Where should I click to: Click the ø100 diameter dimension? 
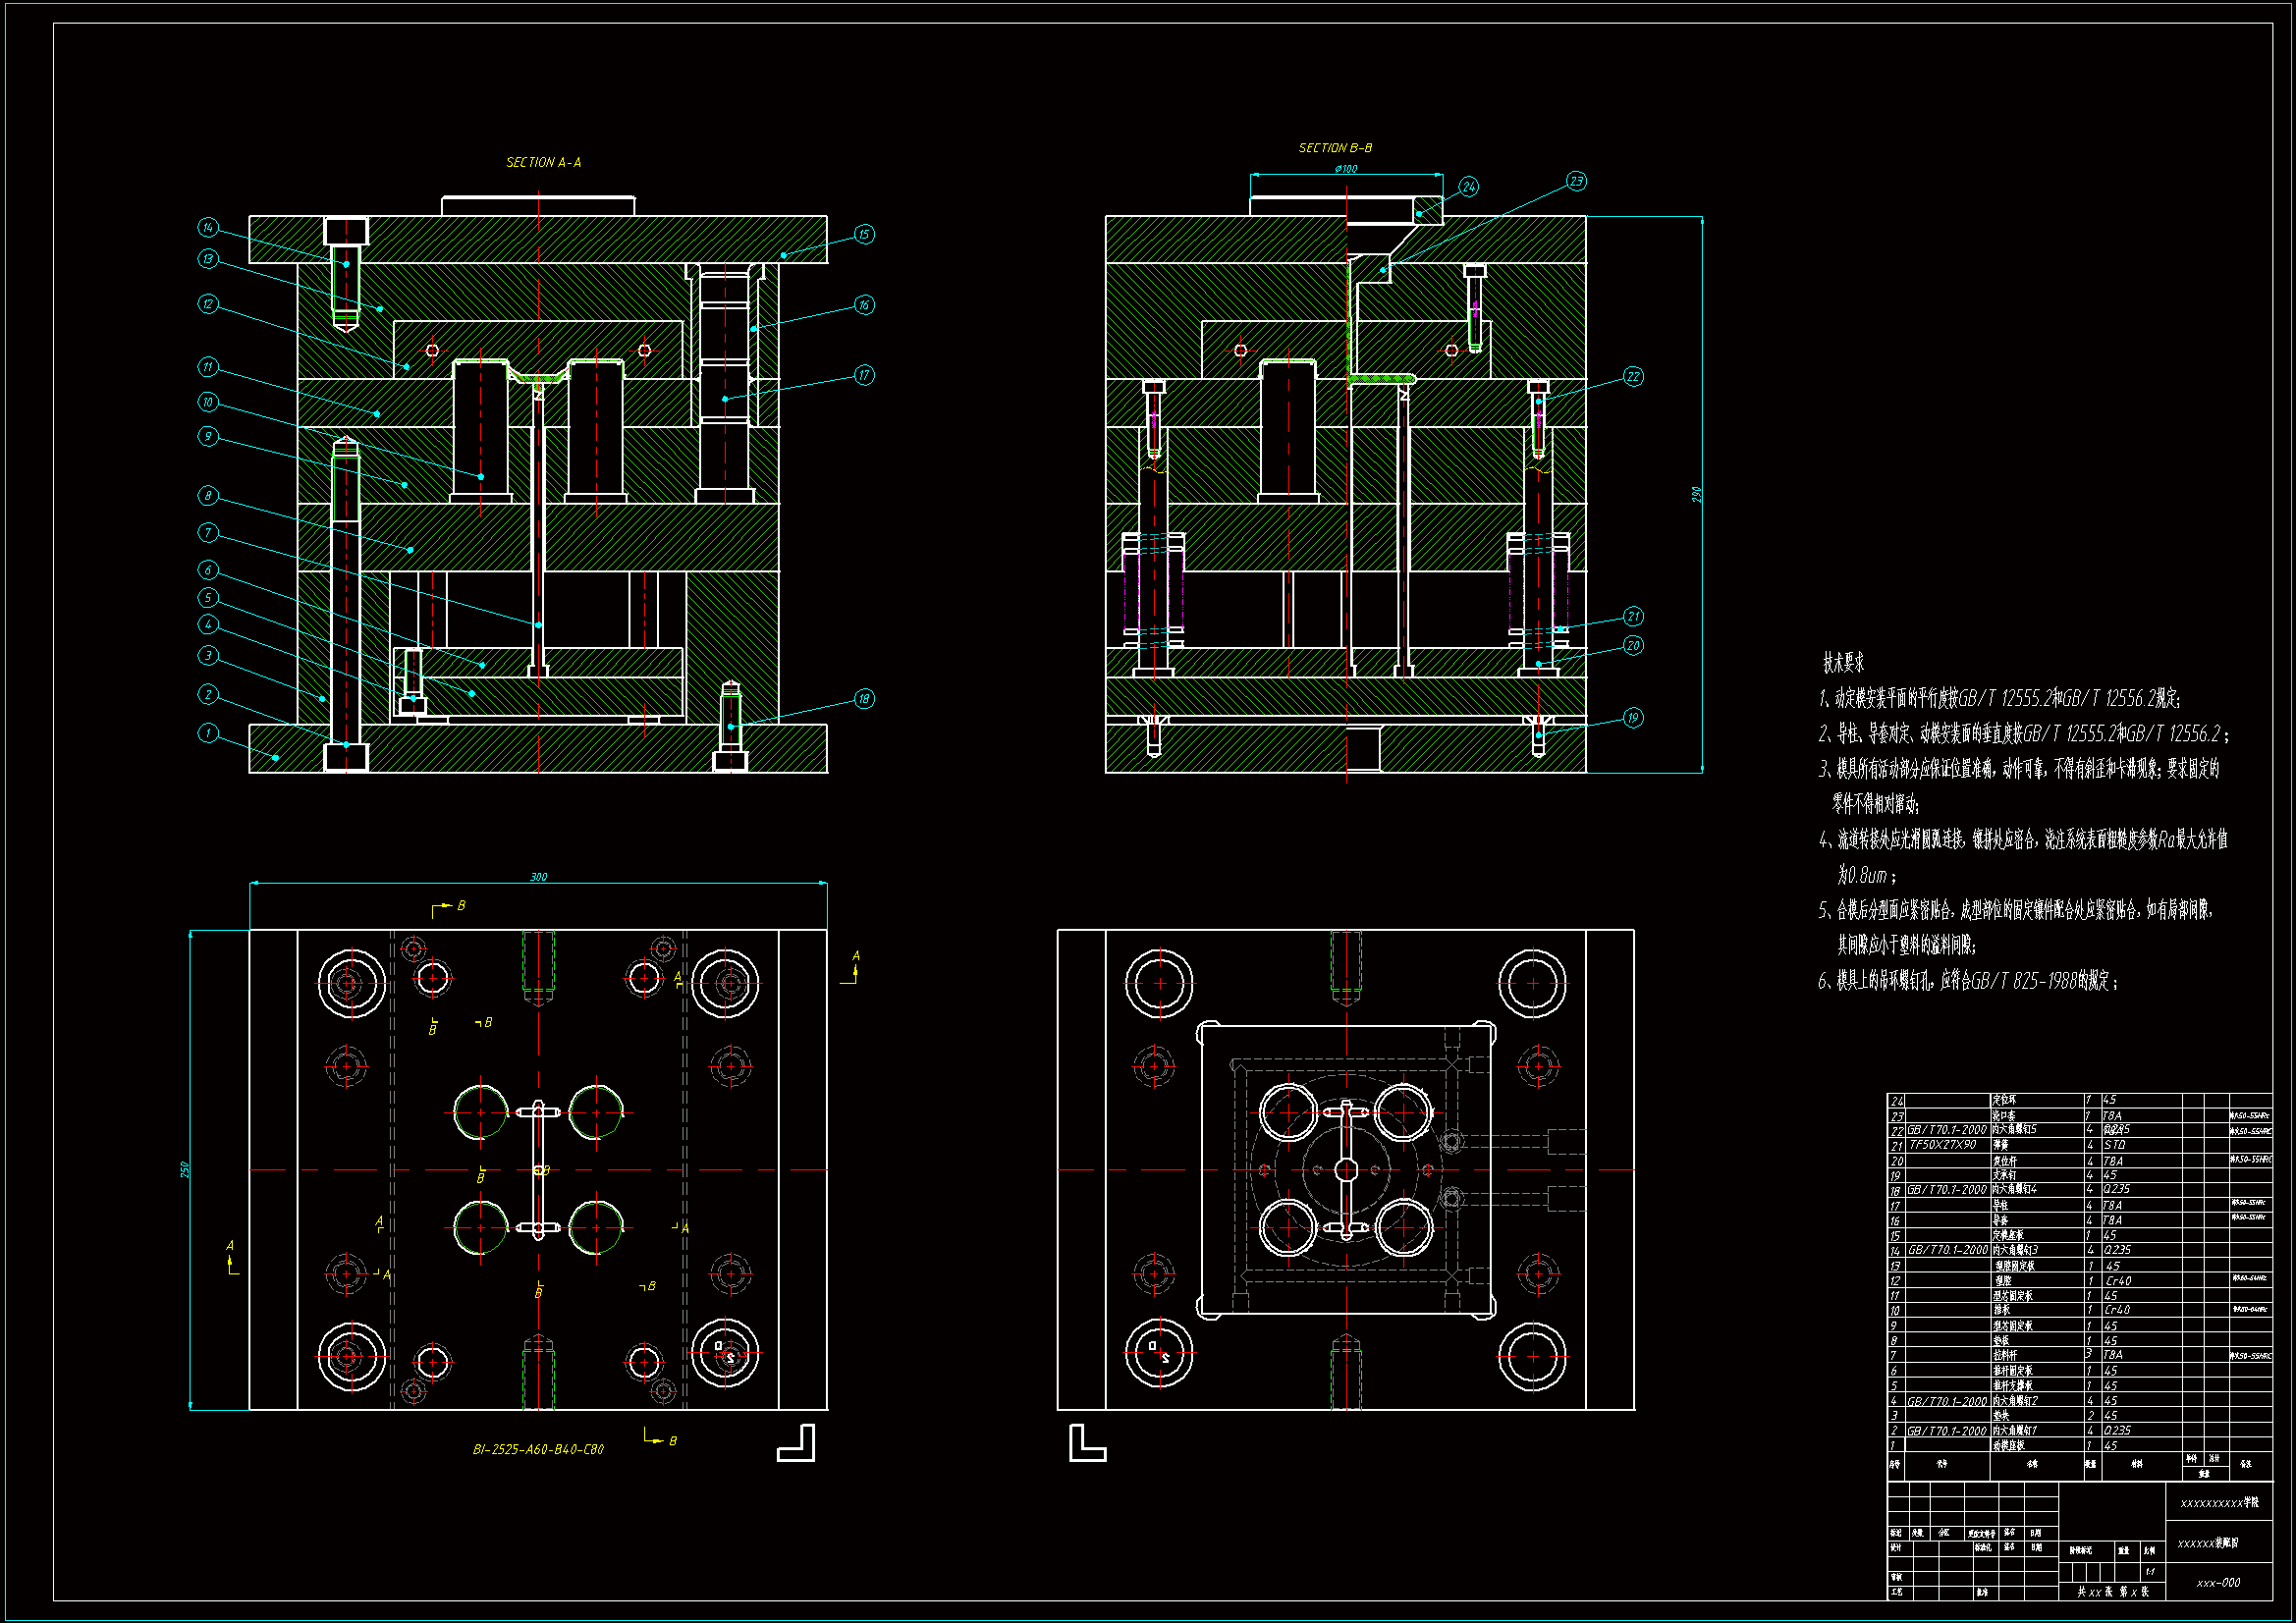click(1346, 169)
